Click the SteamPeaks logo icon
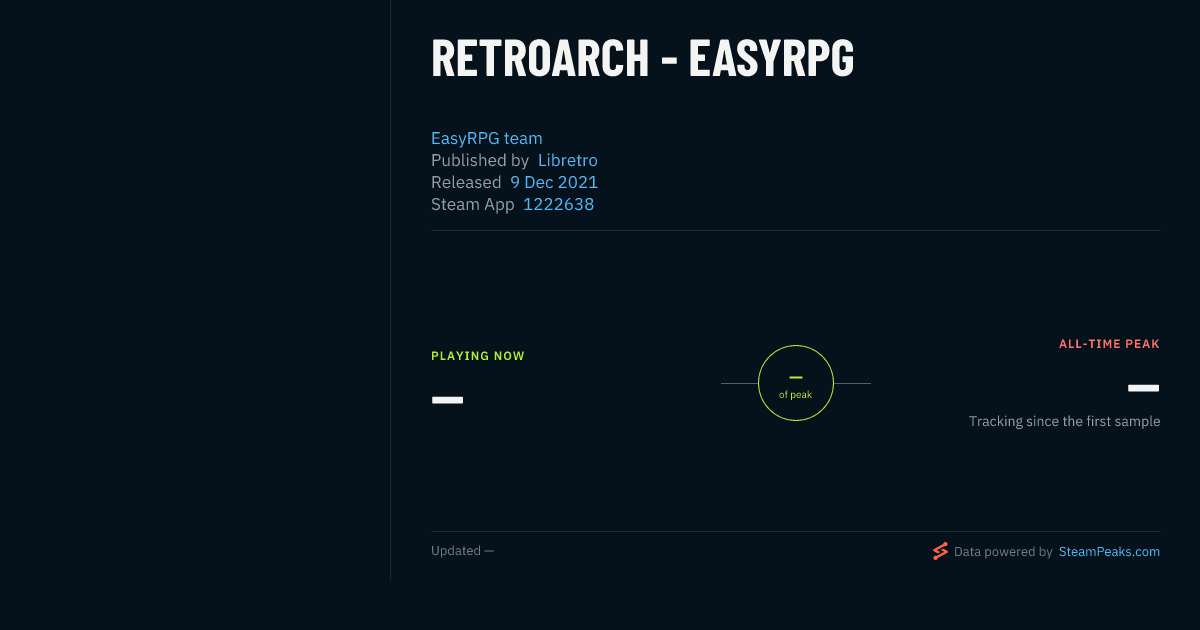Screen dimensions: 1200x630 [x=940, y=551]
